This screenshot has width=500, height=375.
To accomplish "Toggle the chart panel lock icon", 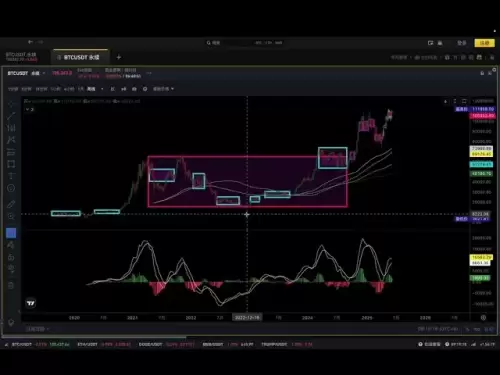I will (482, 73).
